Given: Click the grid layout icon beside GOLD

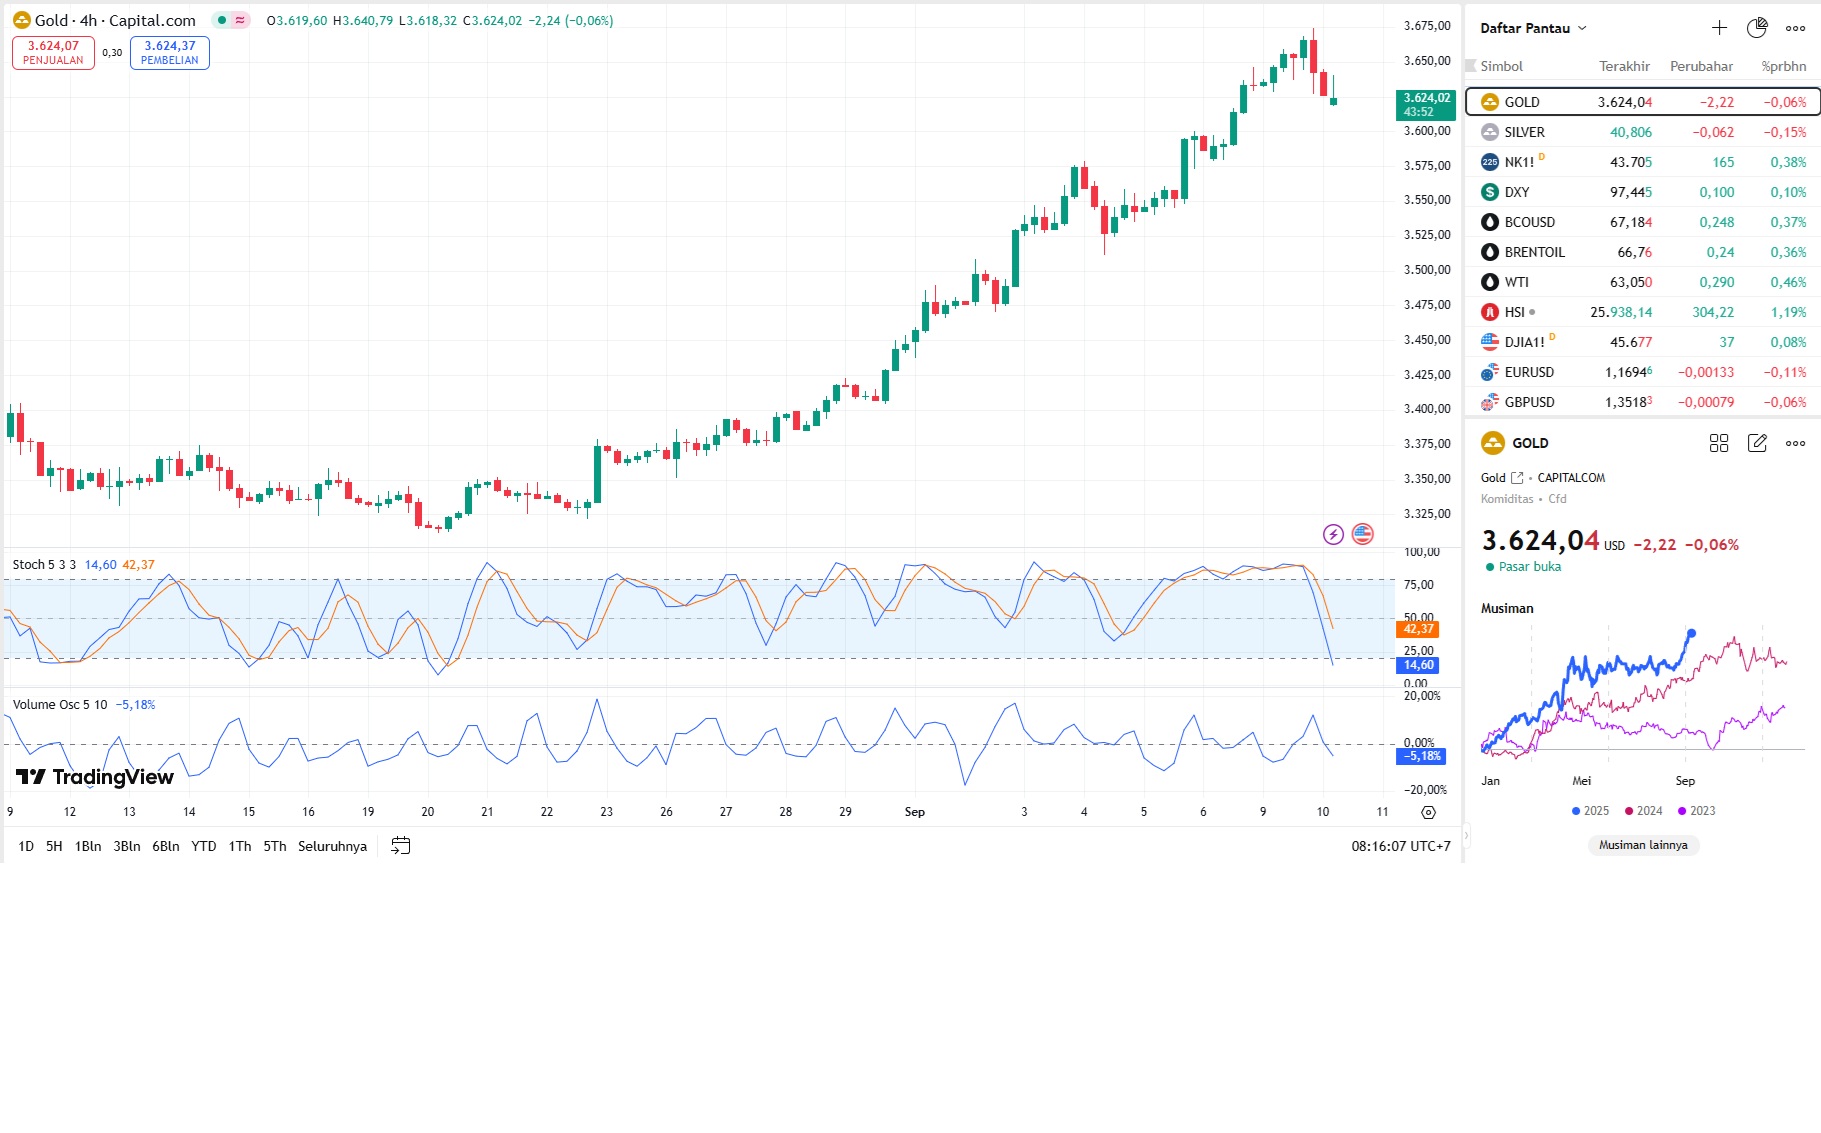Looking at the screenshot, I should [x=1719, y=443].
